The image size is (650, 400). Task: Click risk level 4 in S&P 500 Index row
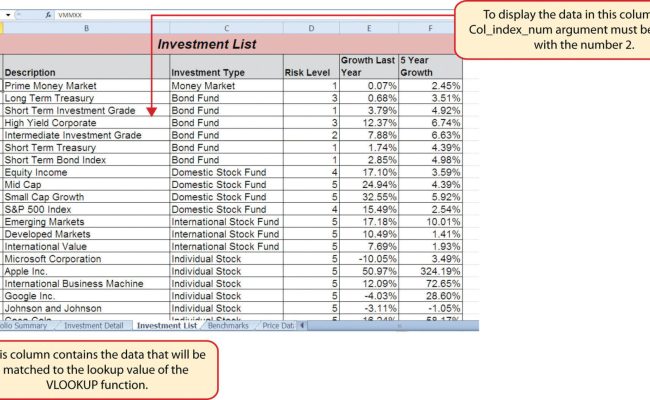(311, 209)
